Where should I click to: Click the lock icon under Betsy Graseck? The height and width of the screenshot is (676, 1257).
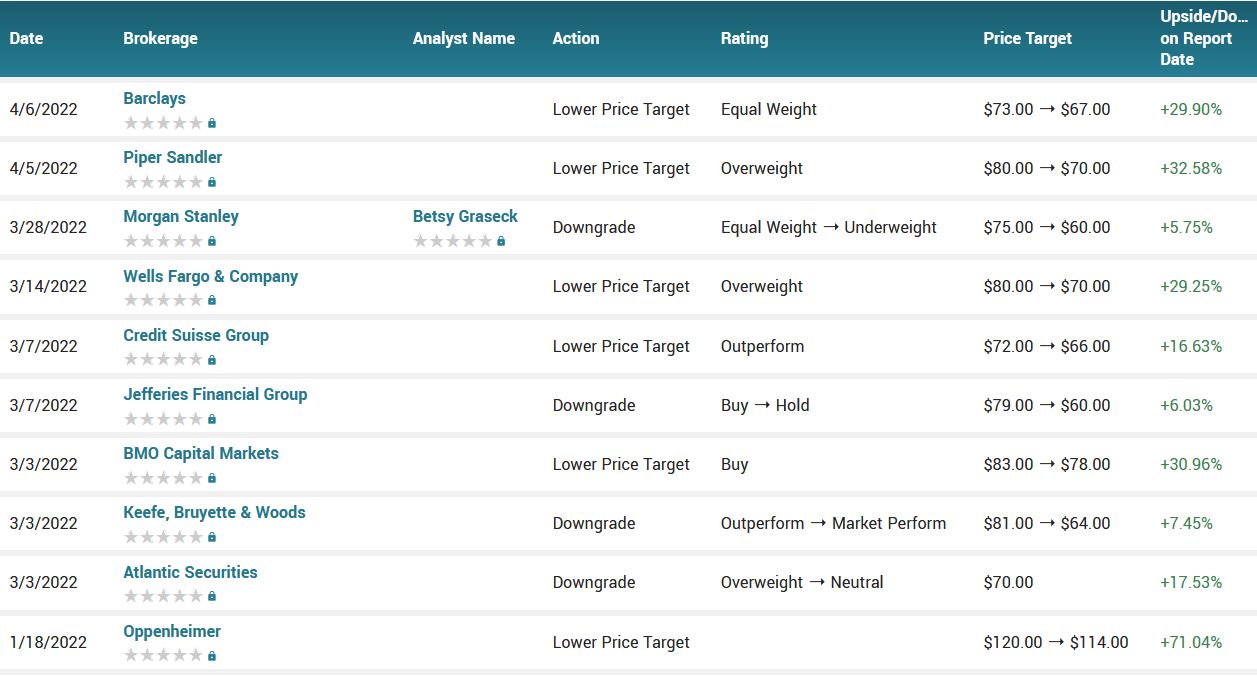click(x=501, y=241)
